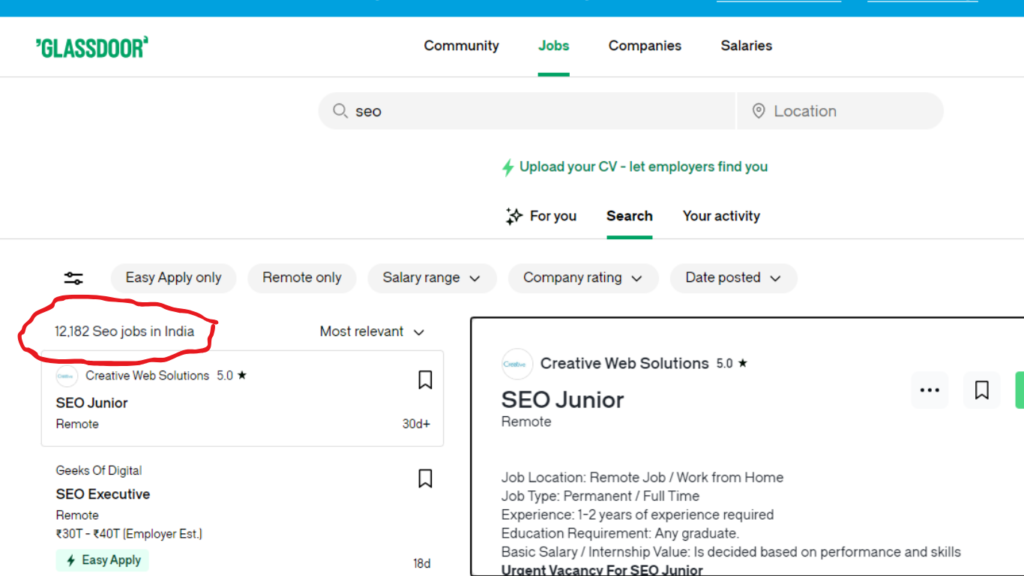Click the Job Location: Remote Job line
This screenshot has height=576, width=1024.
click(x=642, y=477)
